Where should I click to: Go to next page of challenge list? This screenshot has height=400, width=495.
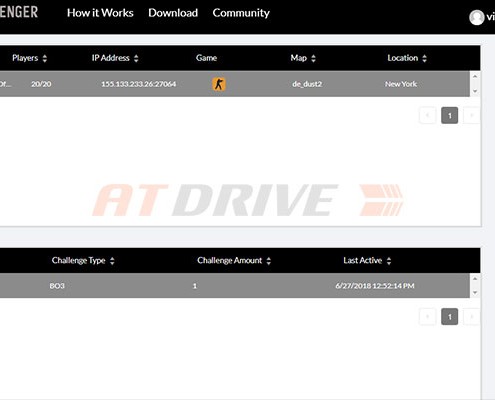(472, 317)
